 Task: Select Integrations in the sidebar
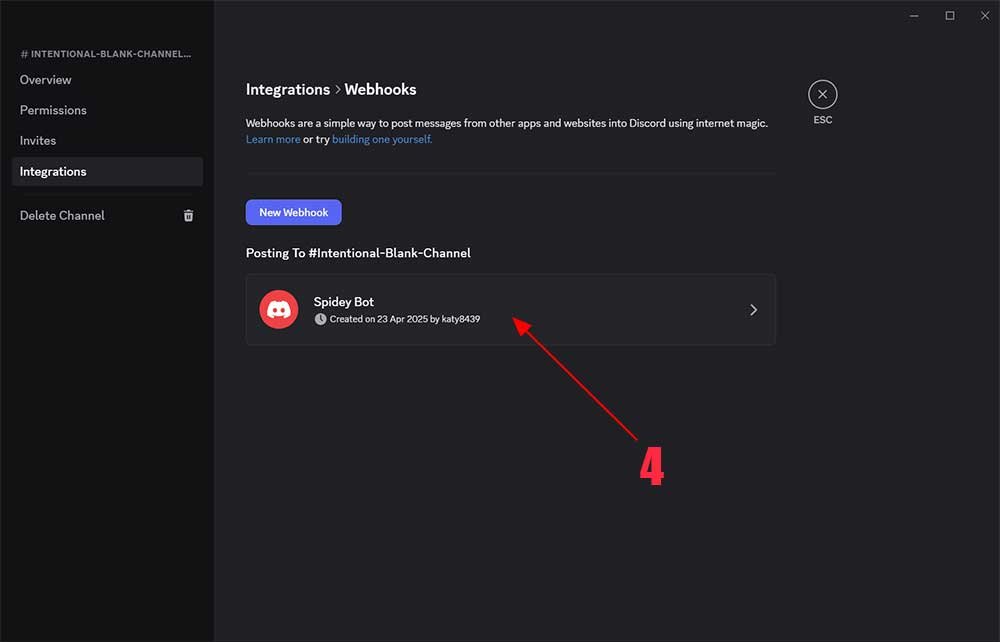click(x=107, y=171)
